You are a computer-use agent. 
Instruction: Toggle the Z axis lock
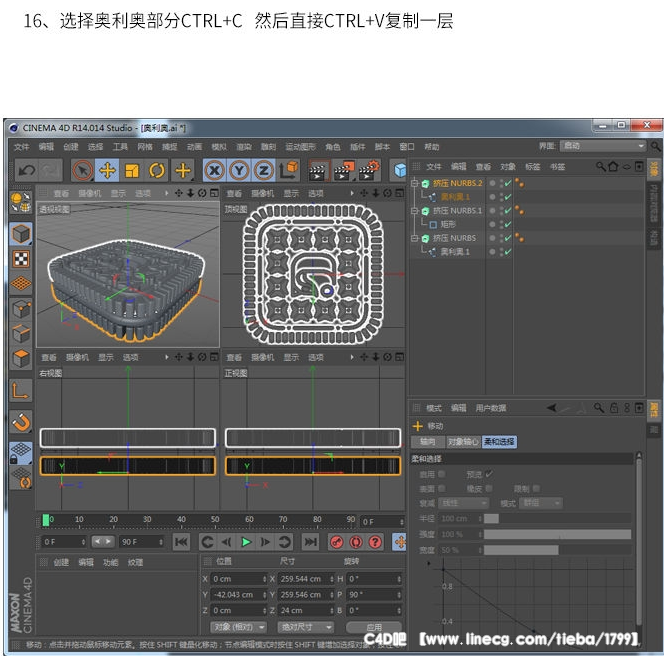pyautogui.click(x=264, y=170)
